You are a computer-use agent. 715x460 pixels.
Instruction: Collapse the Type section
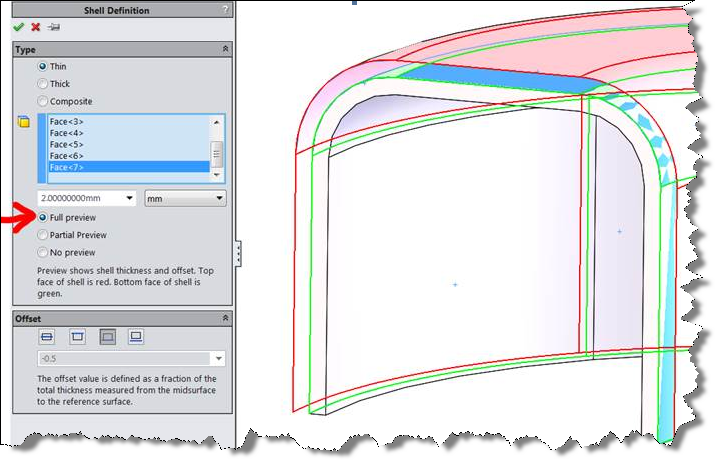pyautogui.click(x=225, y=48)
